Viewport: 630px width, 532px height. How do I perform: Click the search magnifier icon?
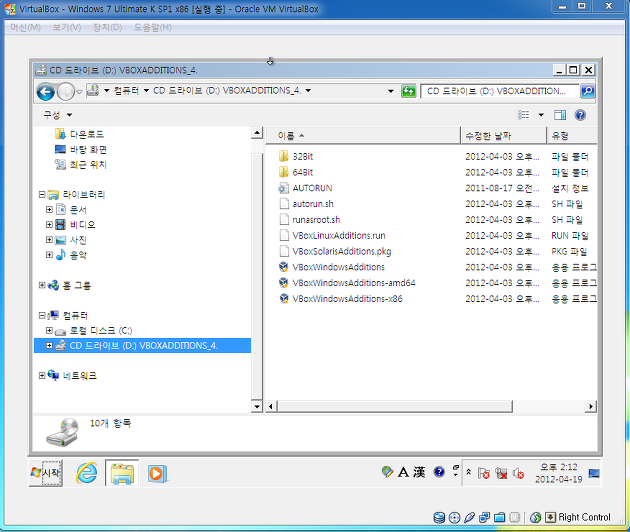coord(587,91)
